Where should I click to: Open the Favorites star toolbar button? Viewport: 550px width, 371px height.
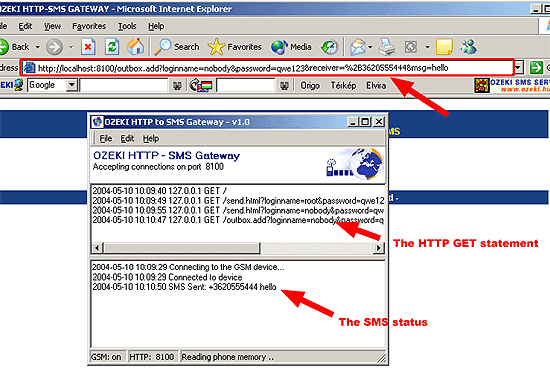[x=234, y=47]
